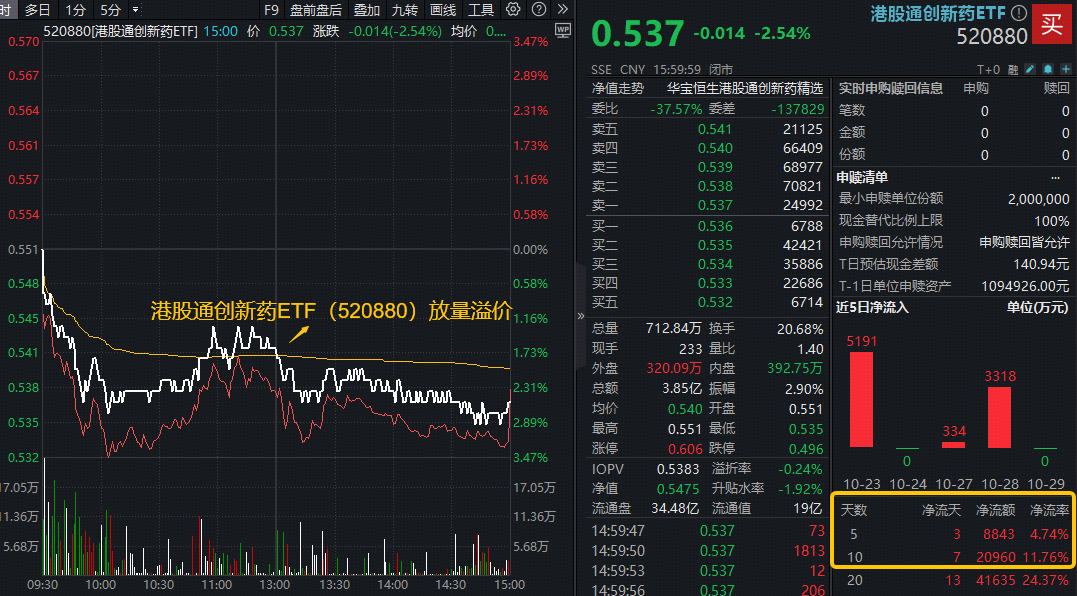Click 升贴水率 value -1.92%
This screenshot has height=596, width=1077.
pos(800,489)
